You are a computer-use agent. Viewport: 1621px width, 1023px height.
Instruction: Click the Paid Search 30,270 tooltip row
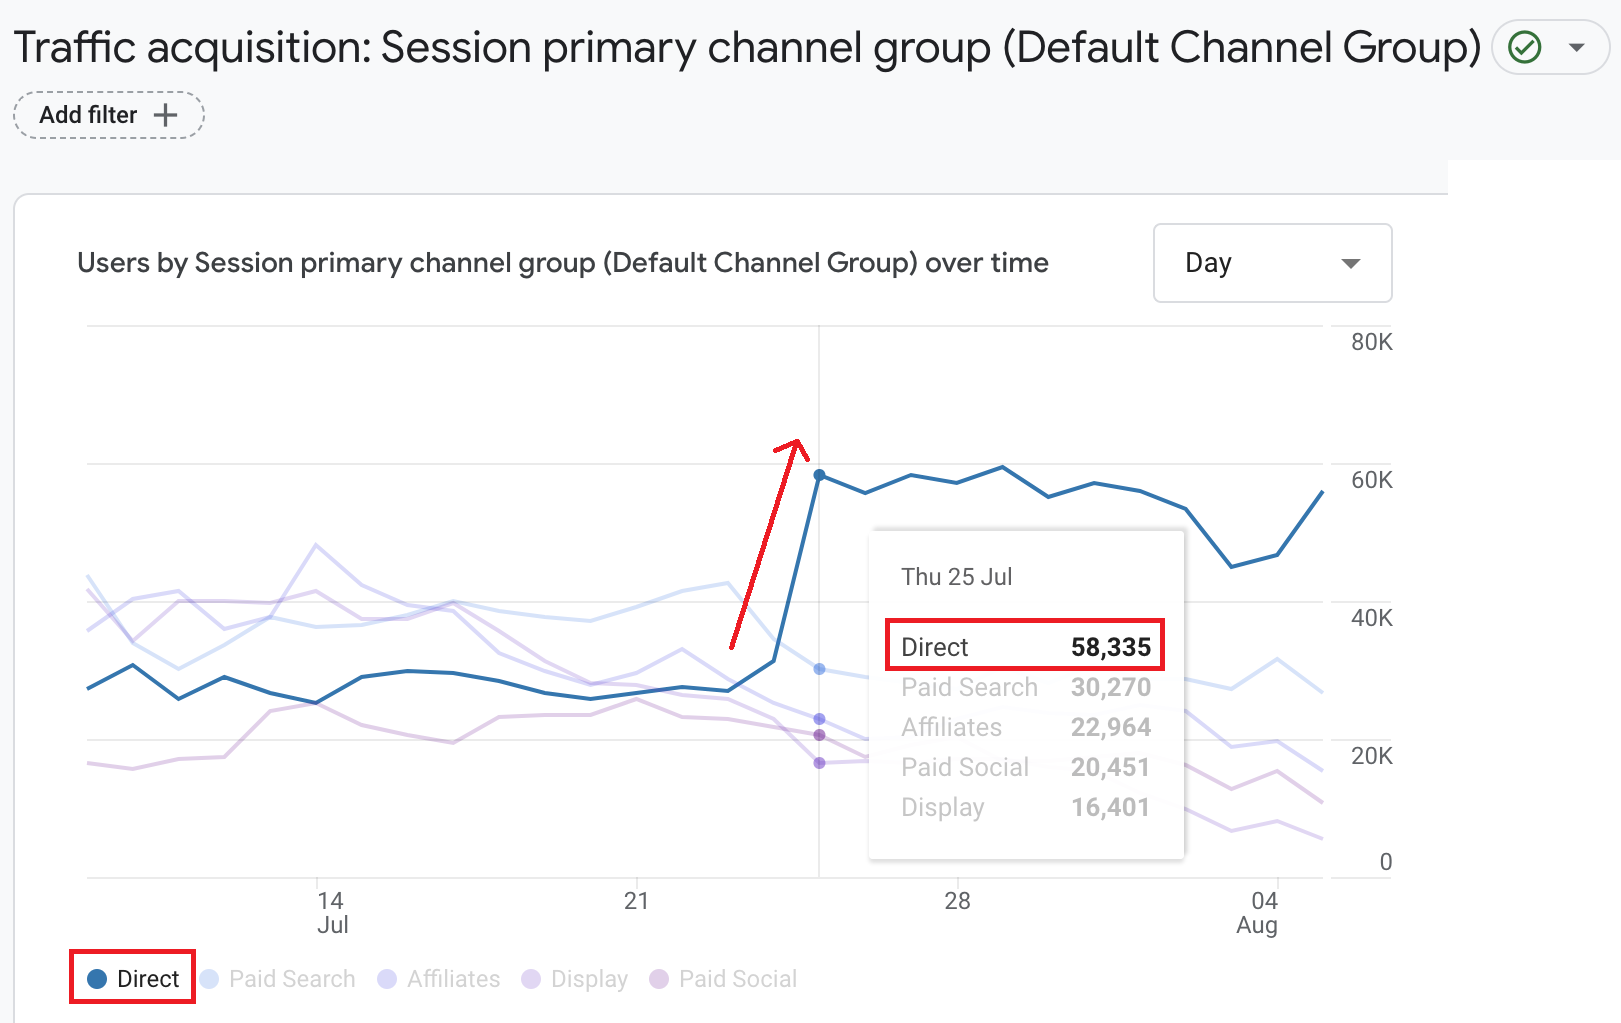tap(1025, 687)
